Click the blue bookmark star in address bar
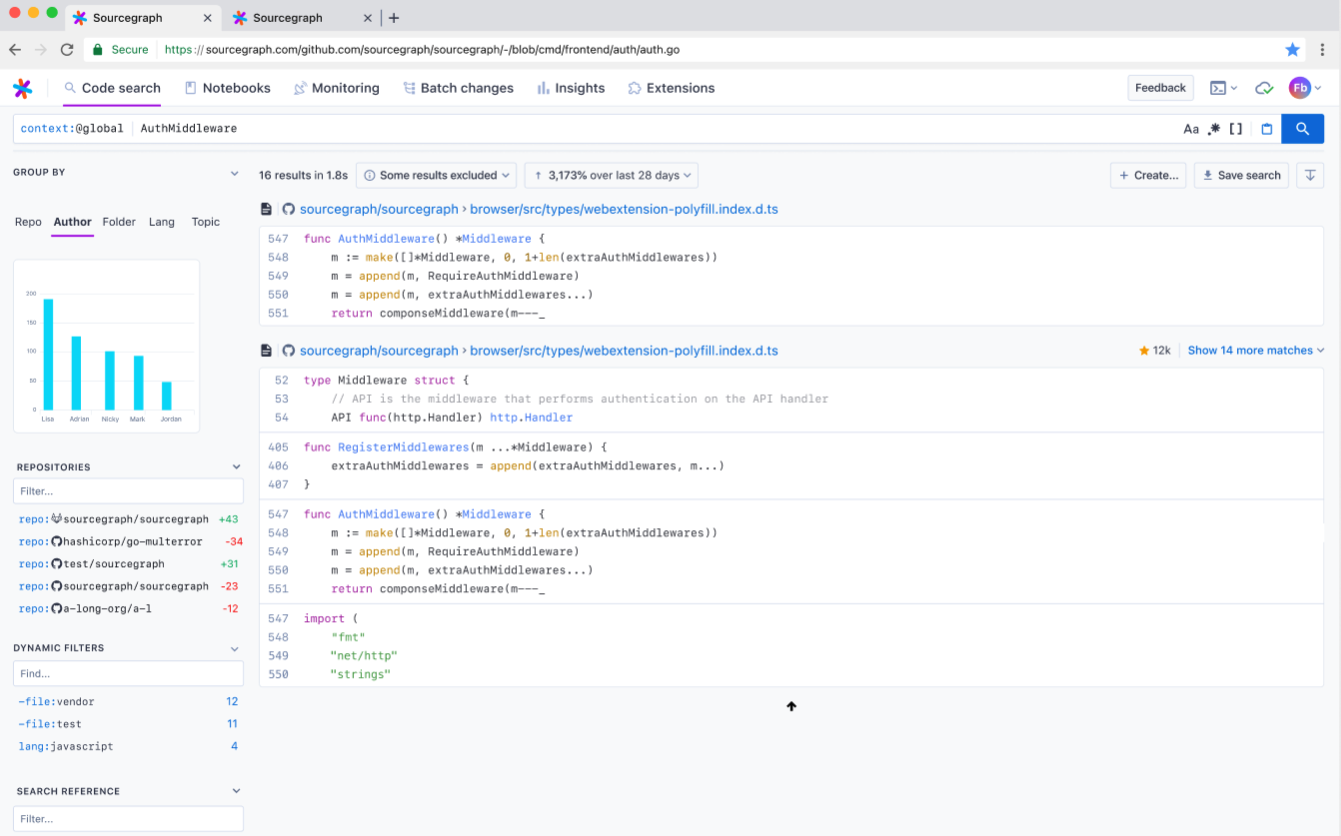The image size is (1341, 836). coord(1292,49)
